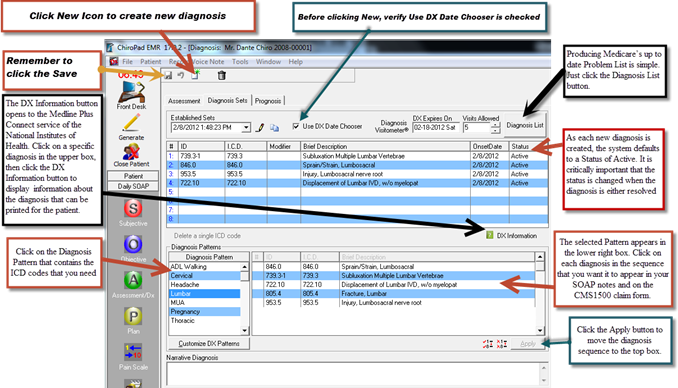Click the ChiroPad logo icon in menu bar
Screen dimensions: 678x388
pyautogui.click(x=114, y=61)
